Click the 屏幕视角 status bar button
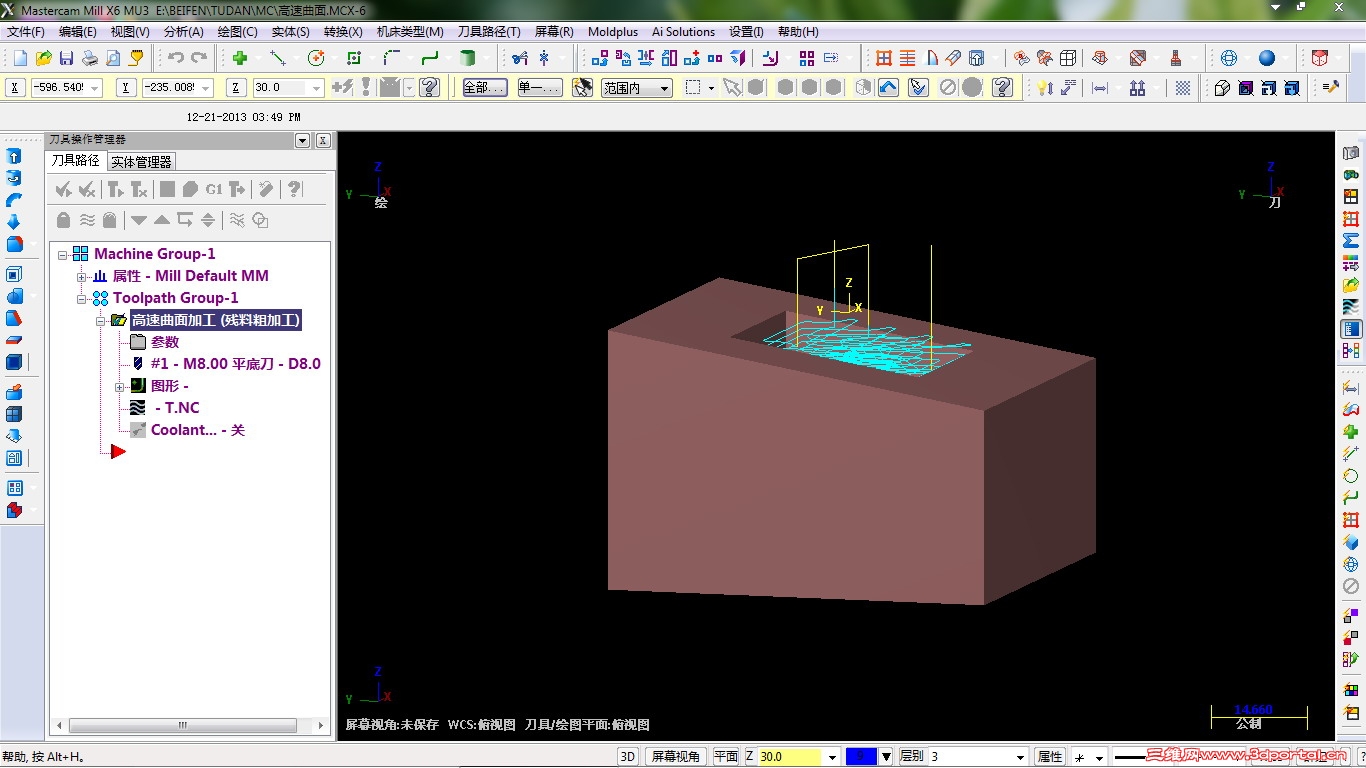The image size is (1366, 768). point(676,757)
